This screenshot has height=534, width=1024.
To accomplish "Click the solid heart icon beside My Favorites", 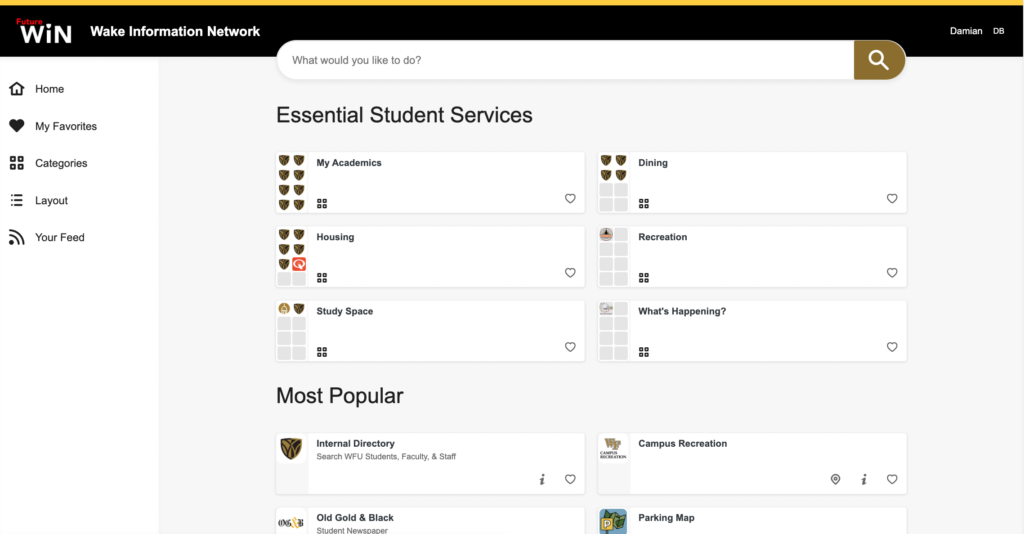I will tap(16, 125).
